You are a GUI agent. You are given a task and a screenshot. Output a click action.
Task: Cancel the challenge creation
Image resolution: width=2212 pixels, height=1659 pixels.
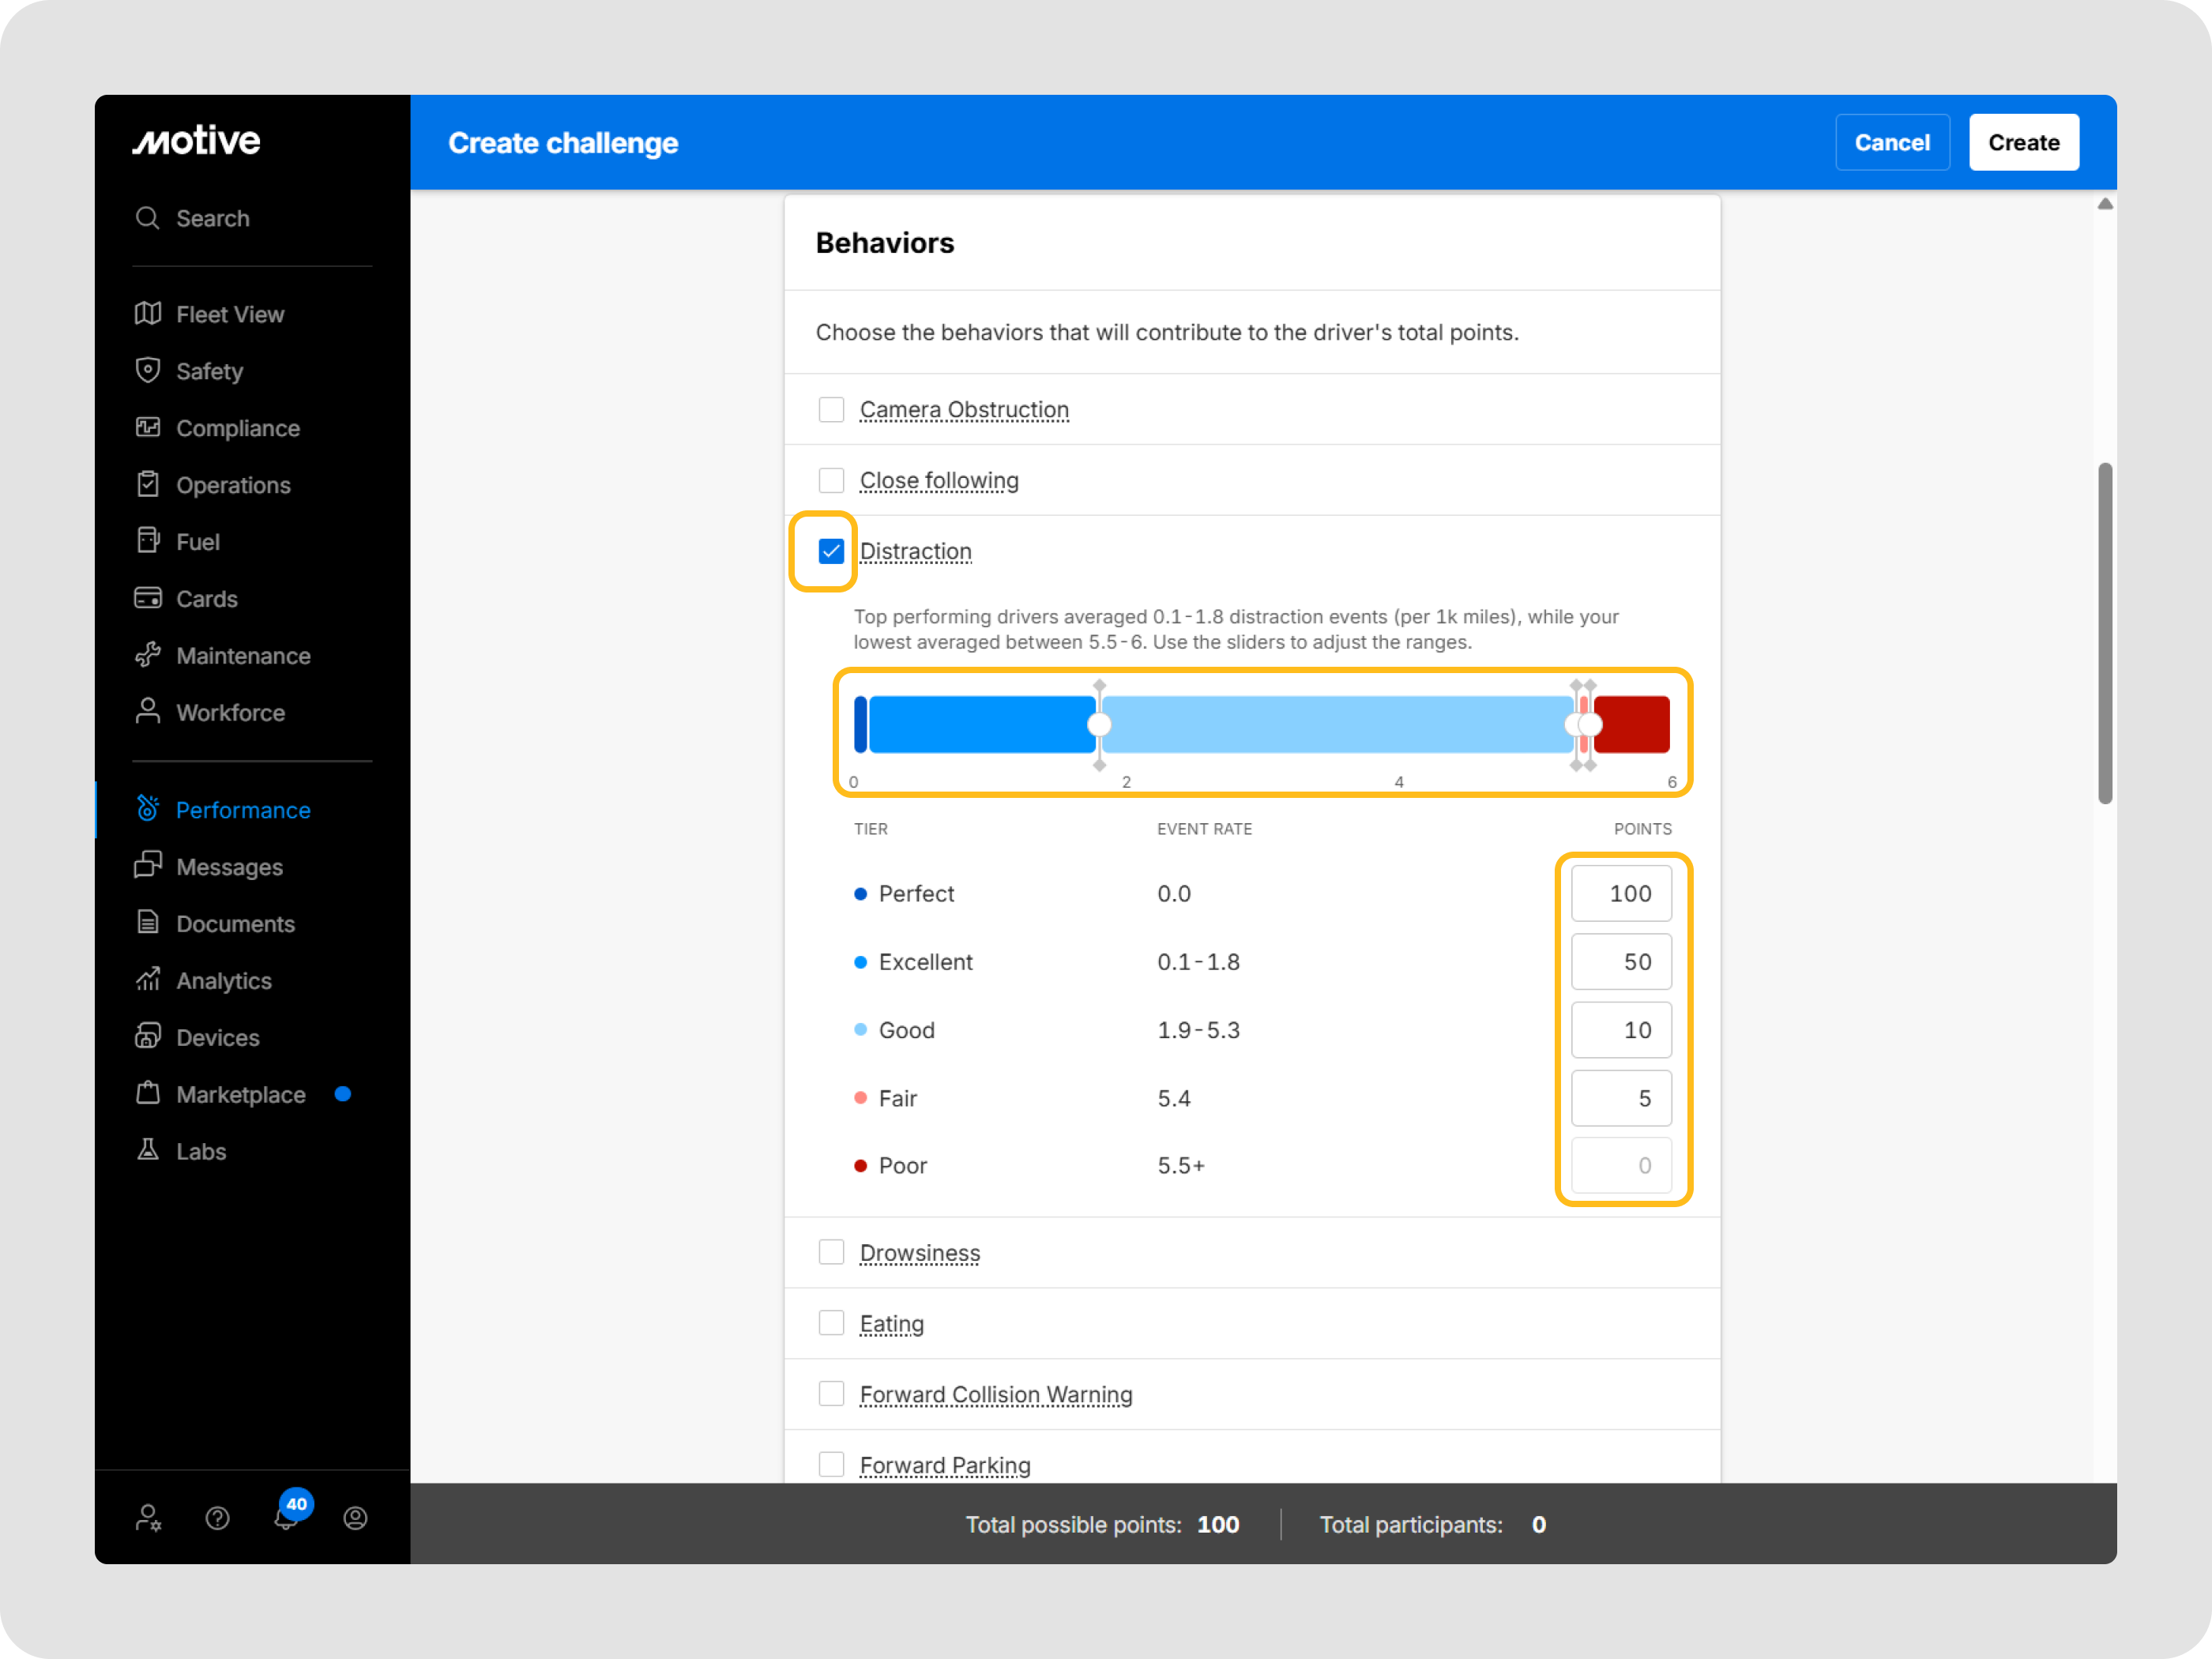[x=1892, y=143]
